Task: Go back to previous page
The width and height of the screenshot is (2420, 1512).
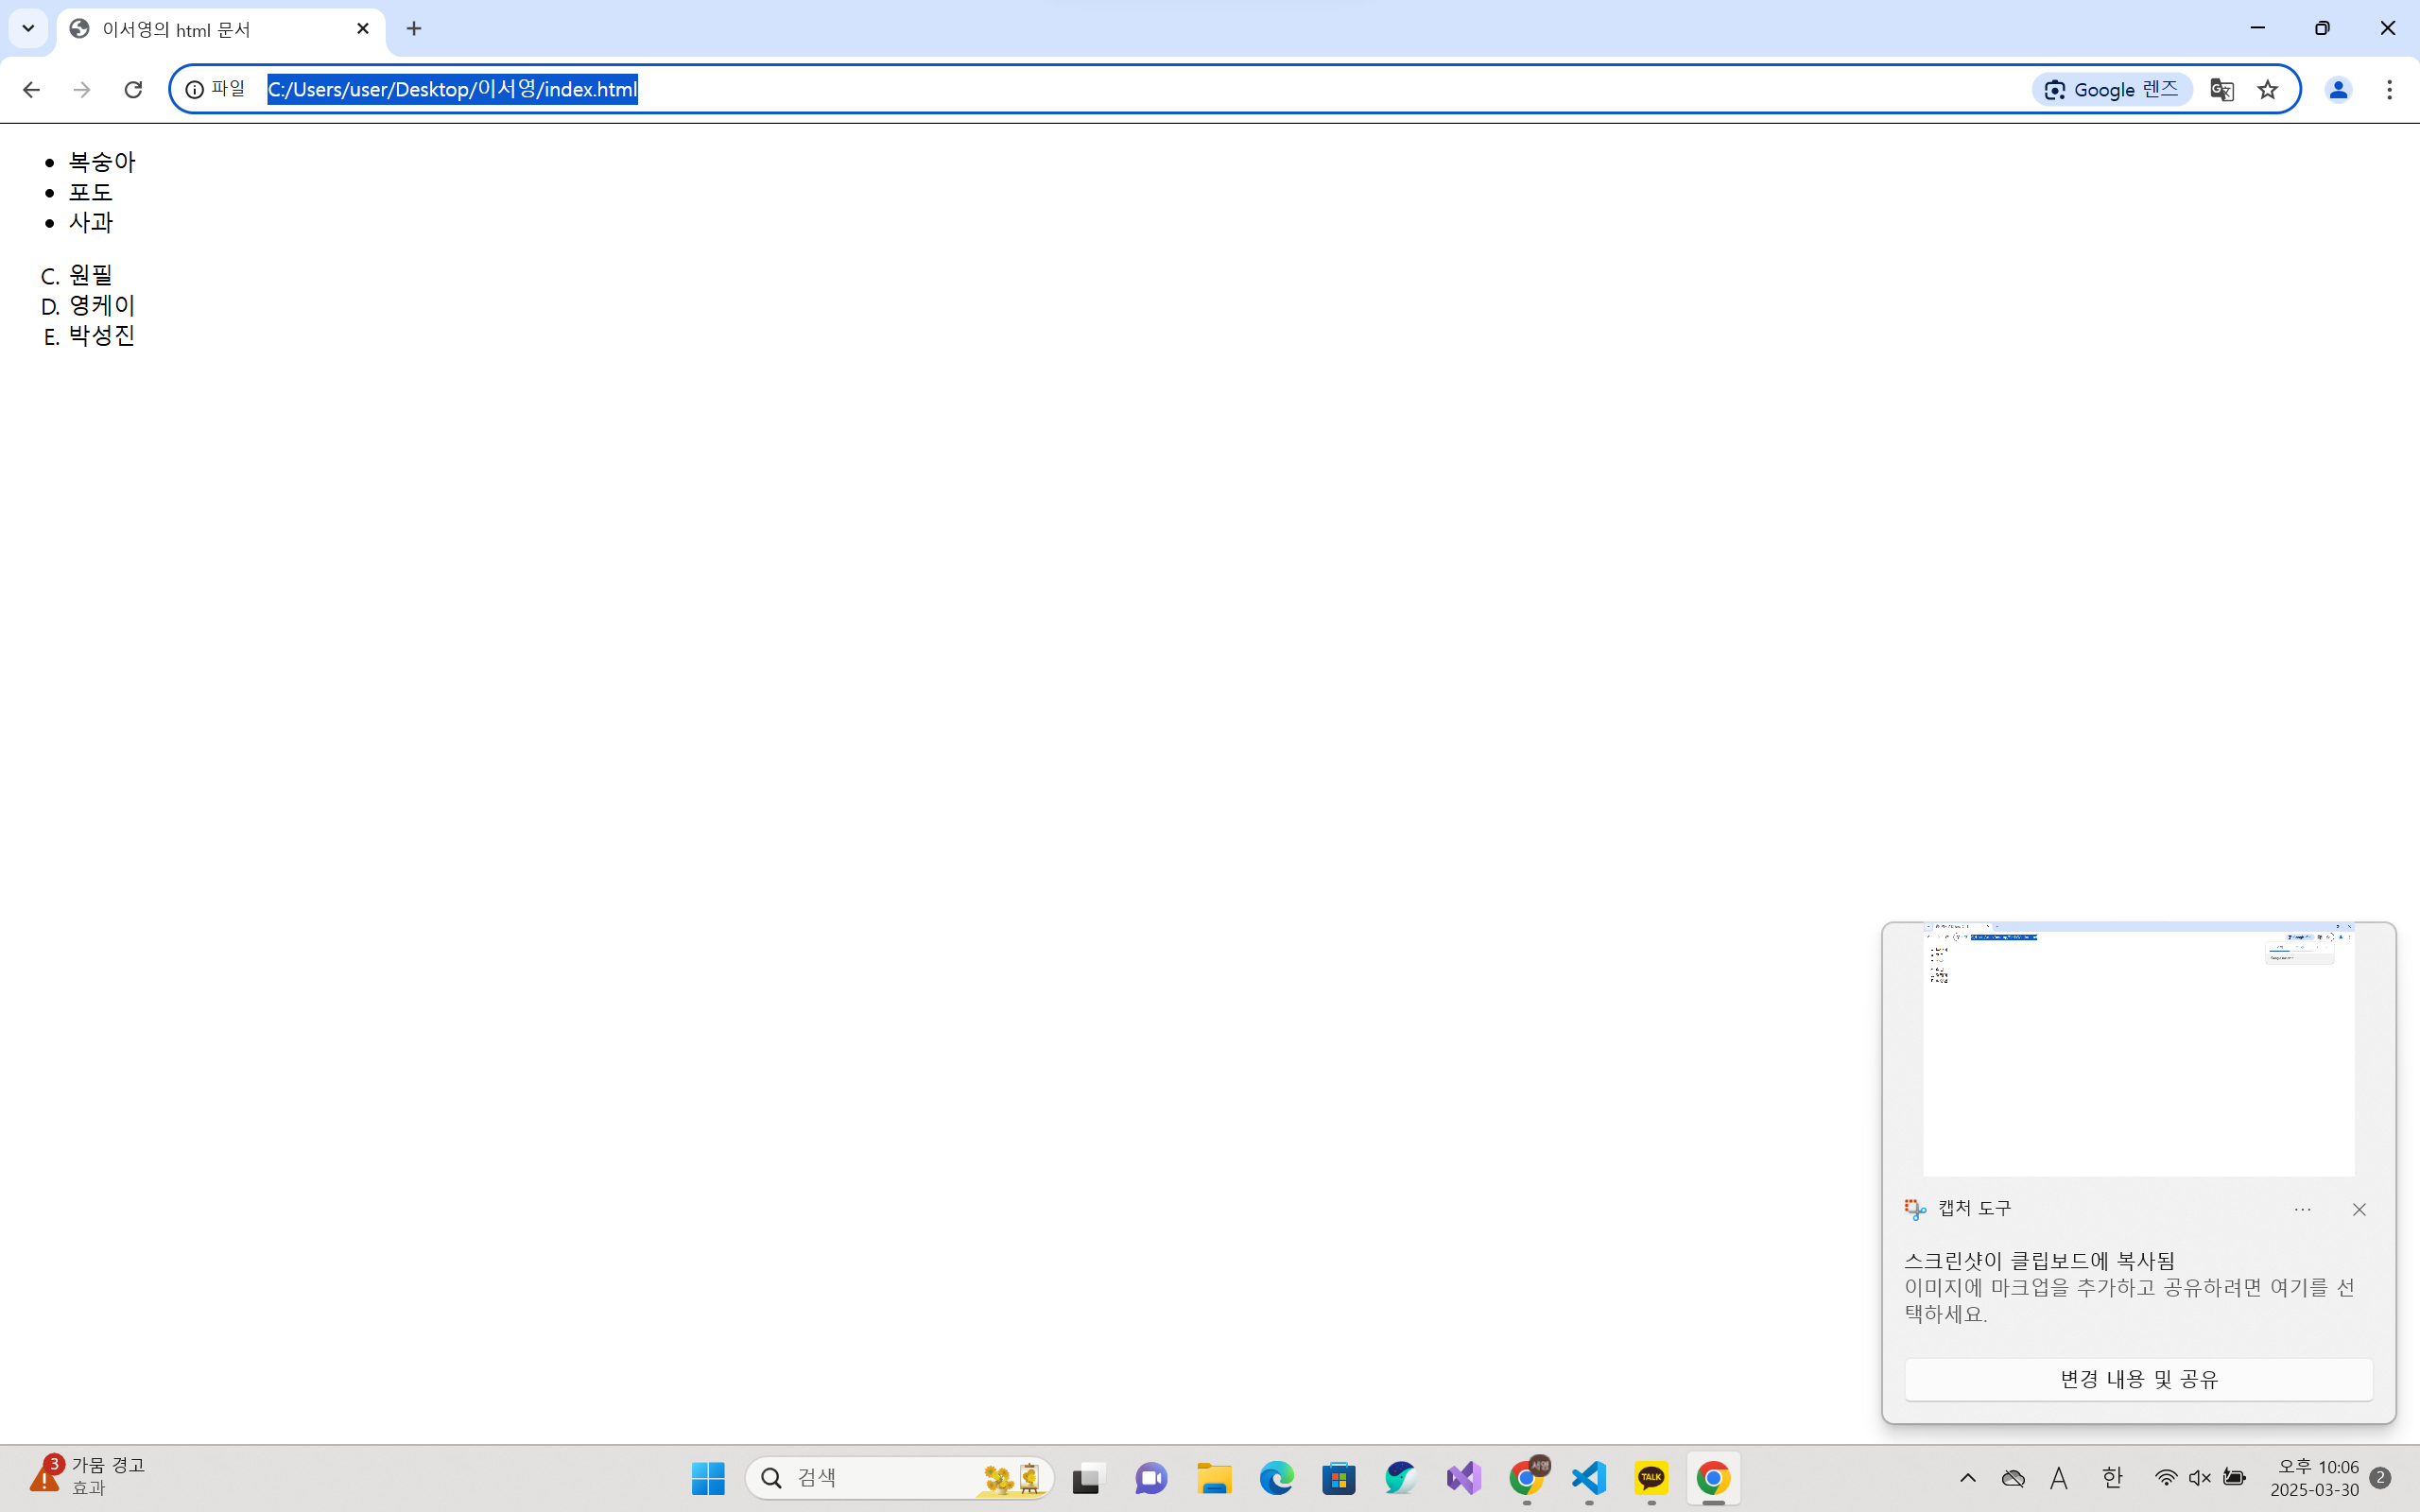Action: (x=31, y=90)
